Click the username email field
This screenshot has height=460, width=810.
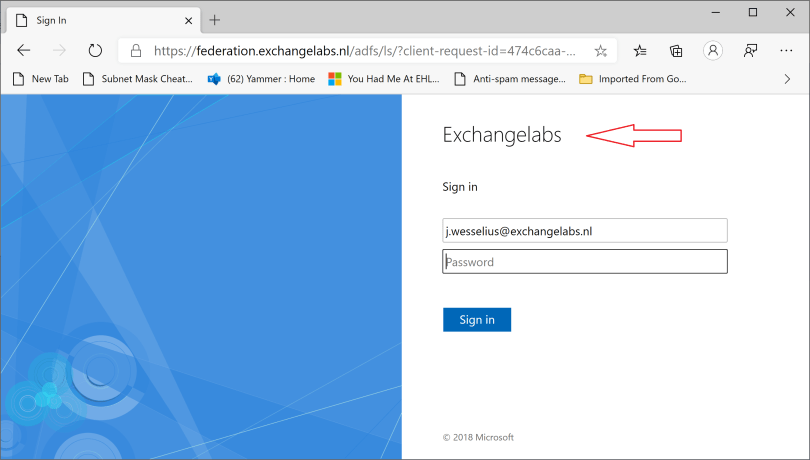584,231
